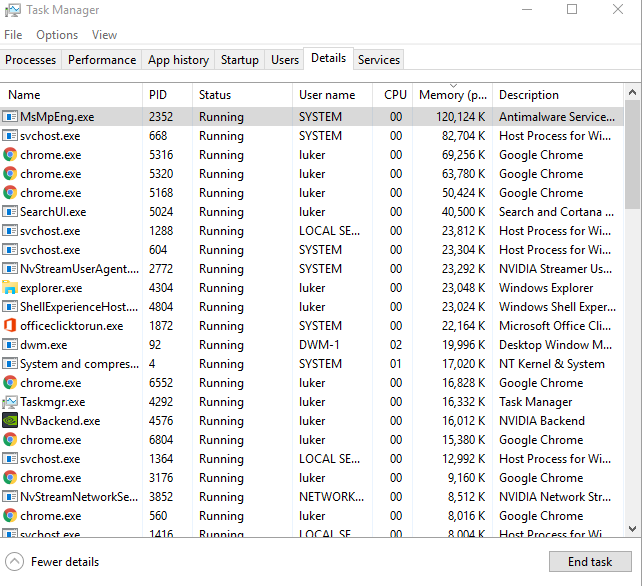The width and height of the screenshot is (642, 586).
Task: Switch to the Services tab
Action: click(x=379, y=60)
